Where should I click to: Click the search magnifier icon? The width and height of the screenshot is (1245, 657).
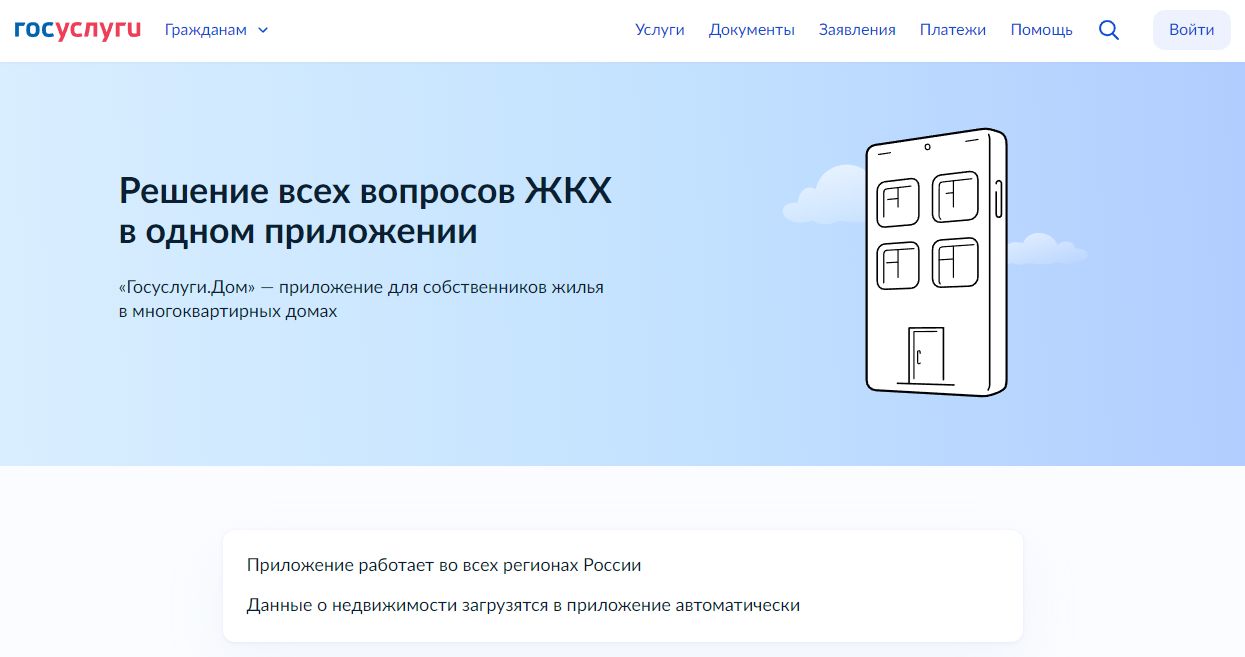(x=1108, y=30)
